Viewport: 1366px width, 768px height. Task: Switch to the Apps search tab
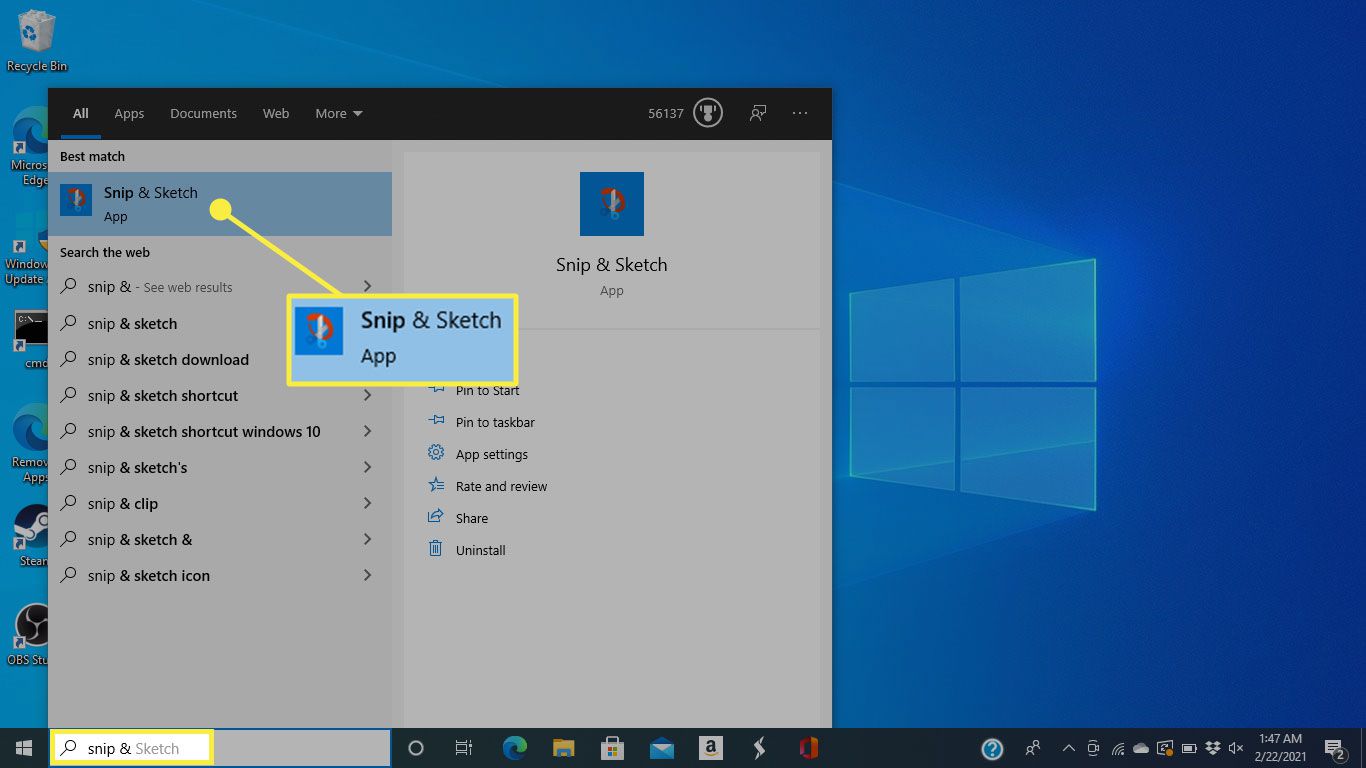click(129, 113)
